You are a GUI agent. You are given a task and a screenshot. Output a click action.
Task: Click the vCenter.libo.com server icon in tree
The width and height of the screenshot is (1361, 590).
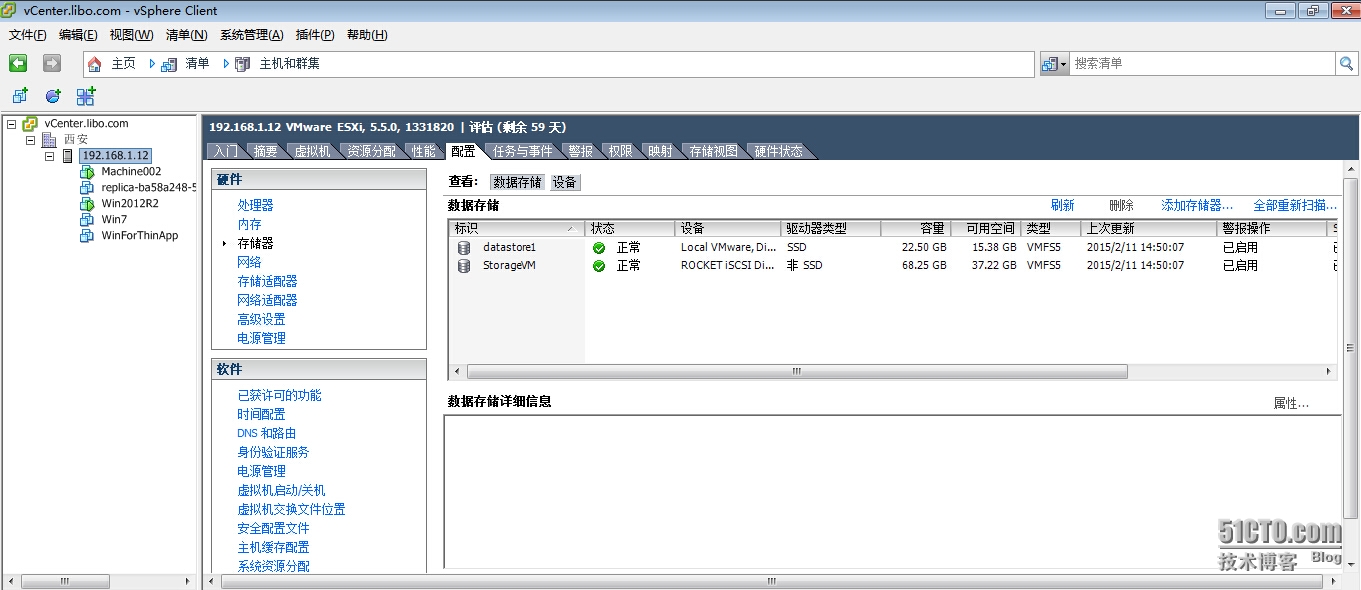(x=31, y=124)
